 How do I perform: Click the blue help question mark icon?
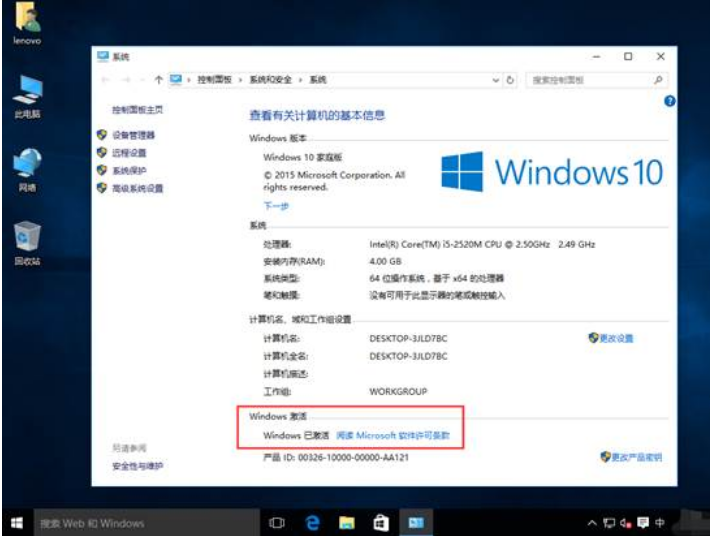tap(669, 101)
